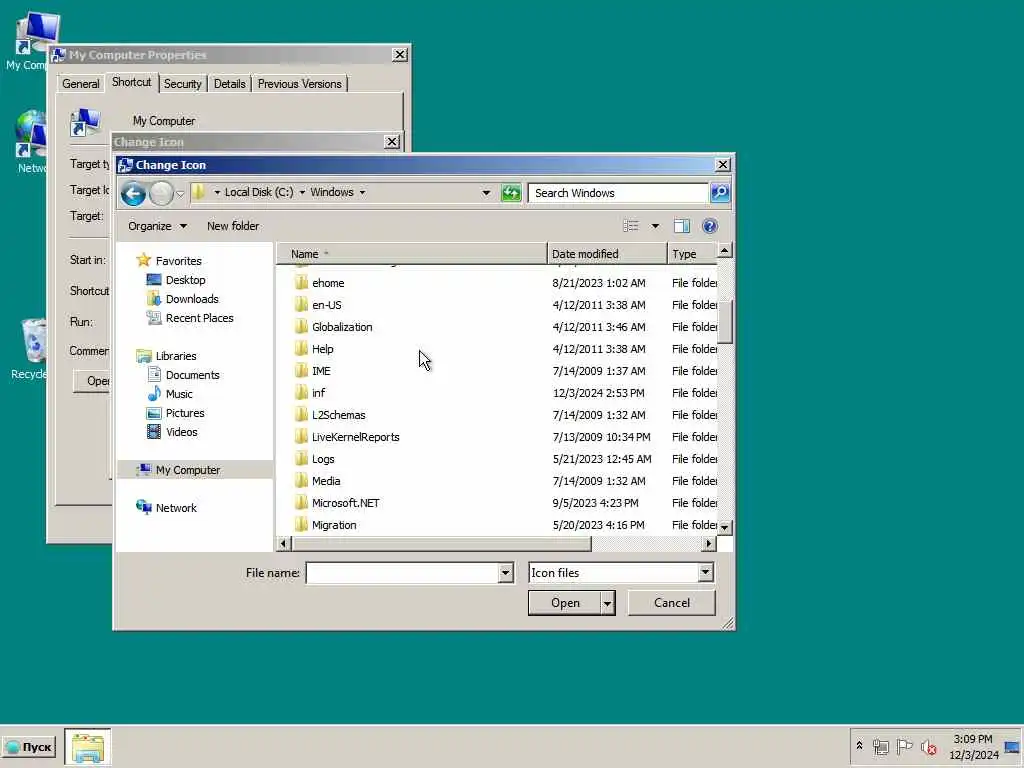
Task: Select Documents library
Action: coord(192,375)
